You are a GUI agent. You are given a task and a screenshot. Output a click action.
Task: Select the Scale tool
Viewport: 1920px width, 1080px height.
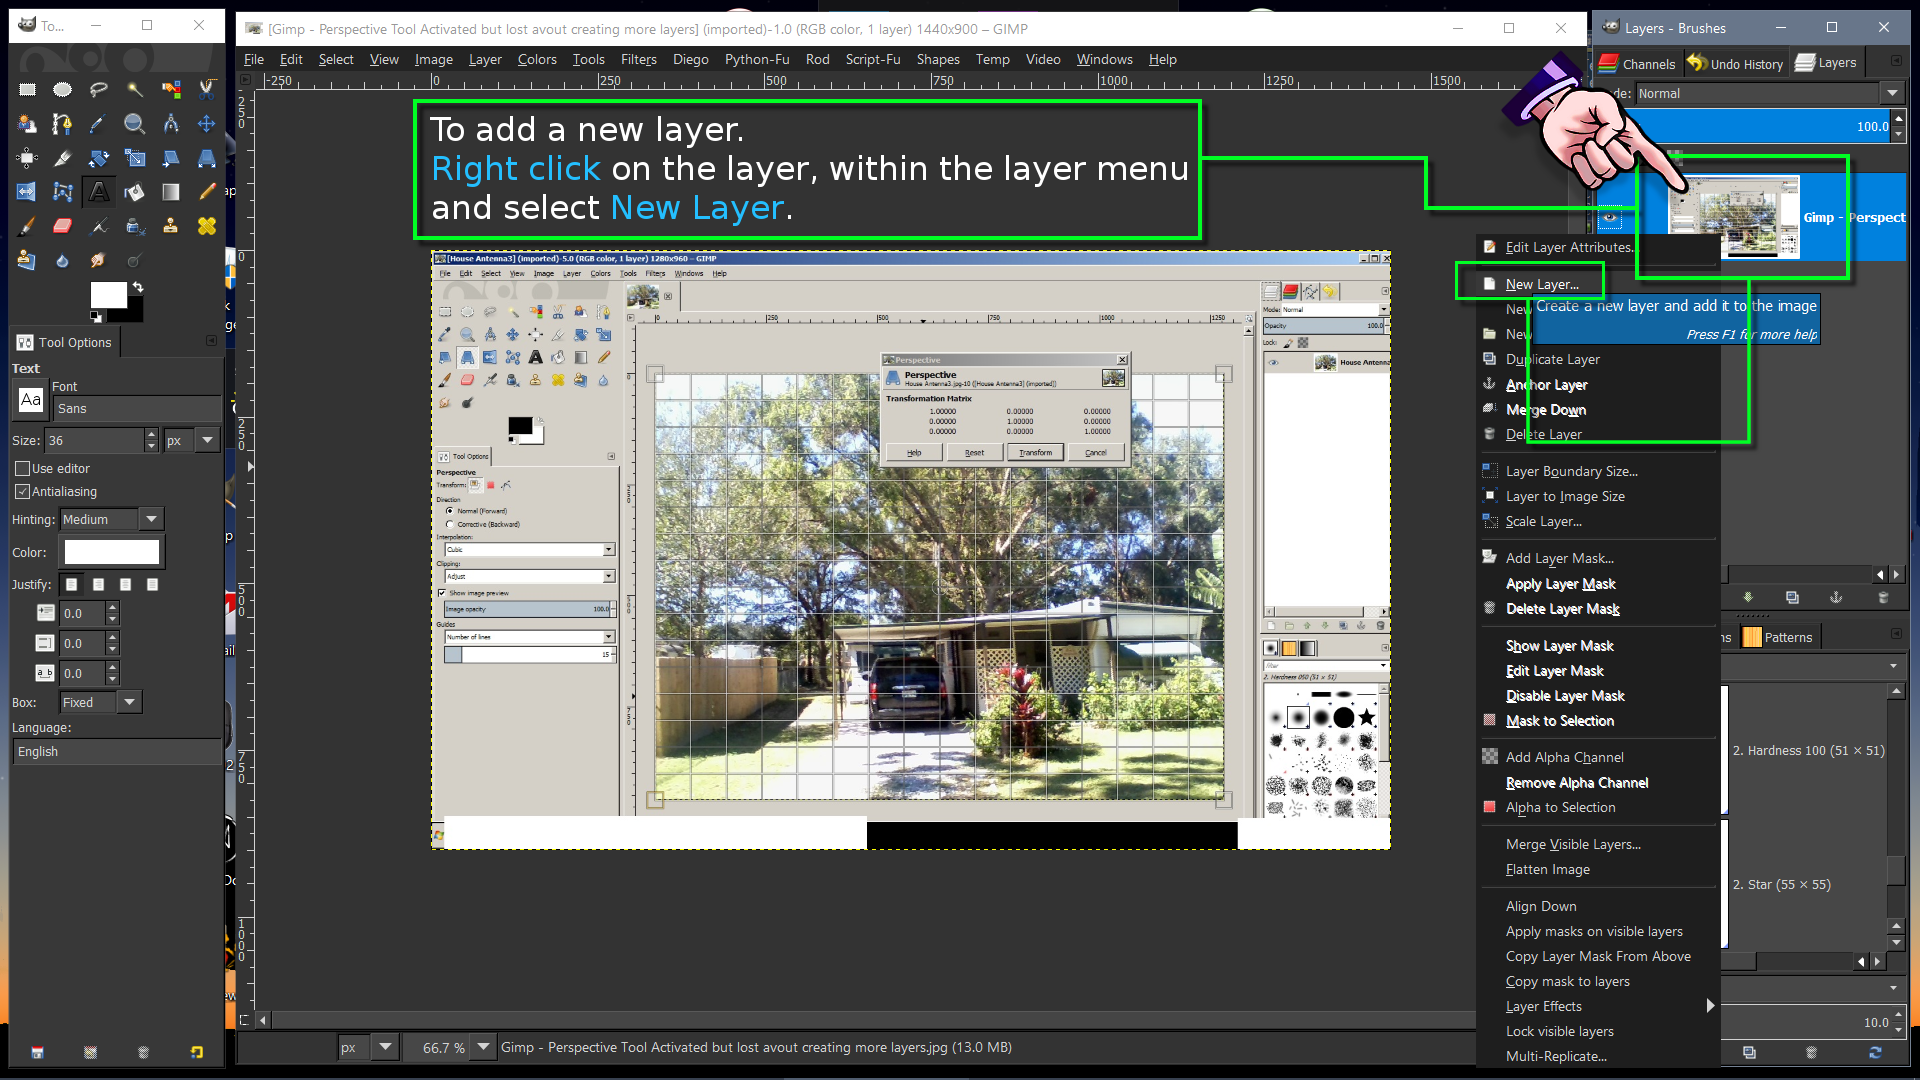pyautogui.click(x=134, y=158)
